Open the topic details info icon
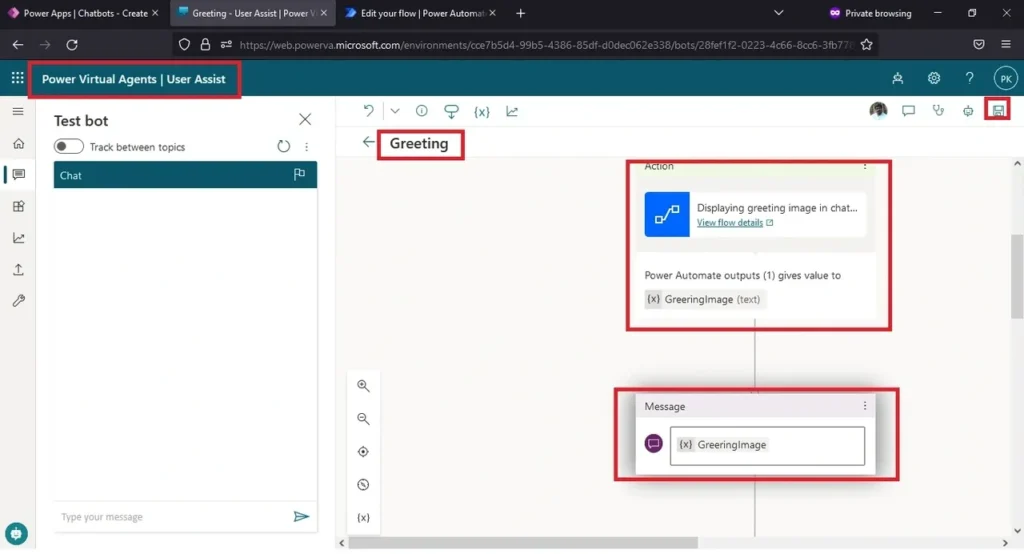1024x554 pixels. click(x=422, y=111)
